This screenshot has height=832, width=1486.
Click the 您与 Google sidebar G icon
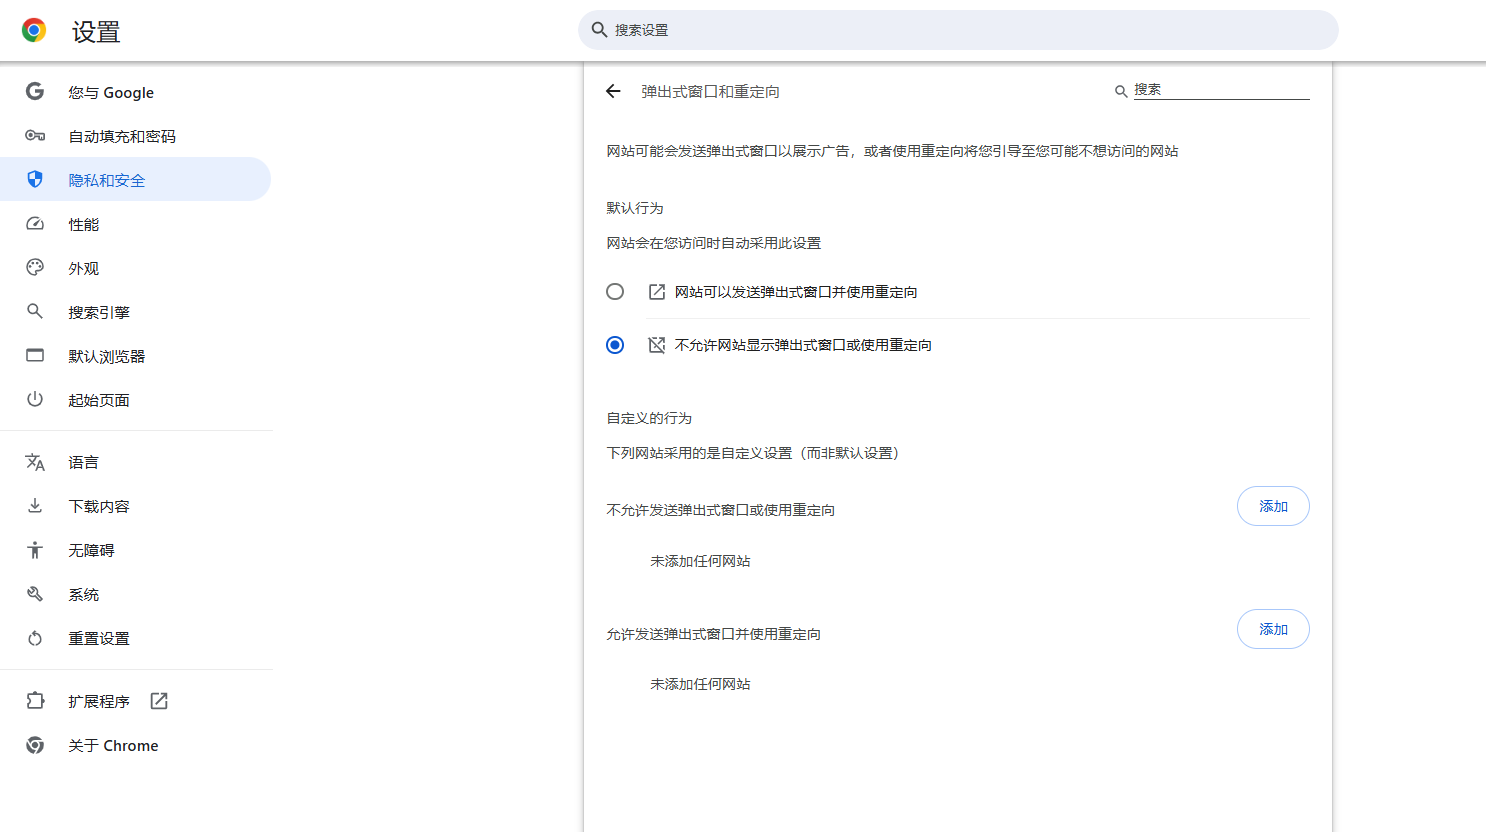(35, 92)
